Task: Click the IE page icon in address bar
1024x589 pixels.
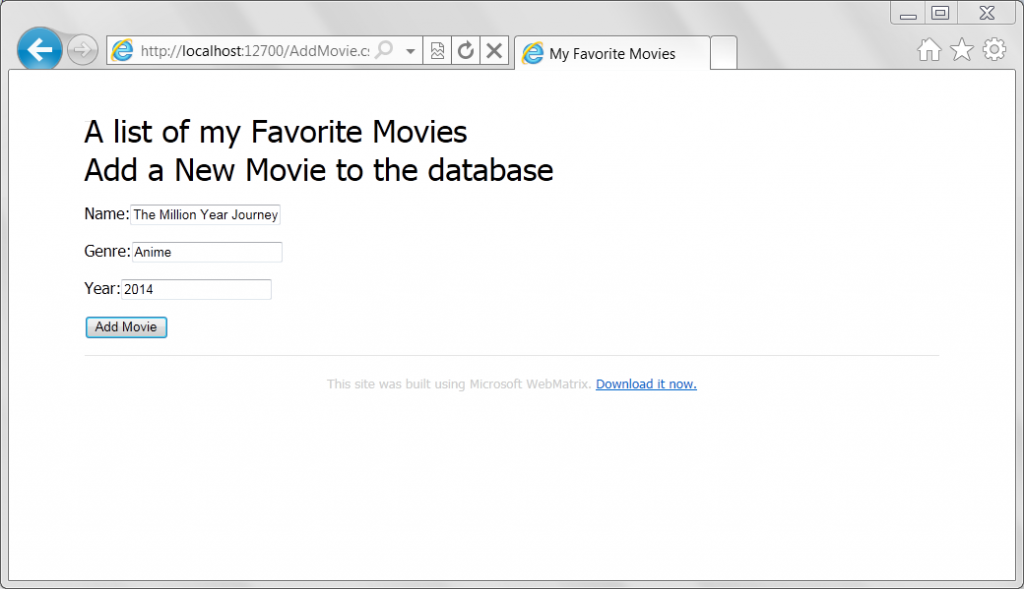Action: click(x=122, y=50)
